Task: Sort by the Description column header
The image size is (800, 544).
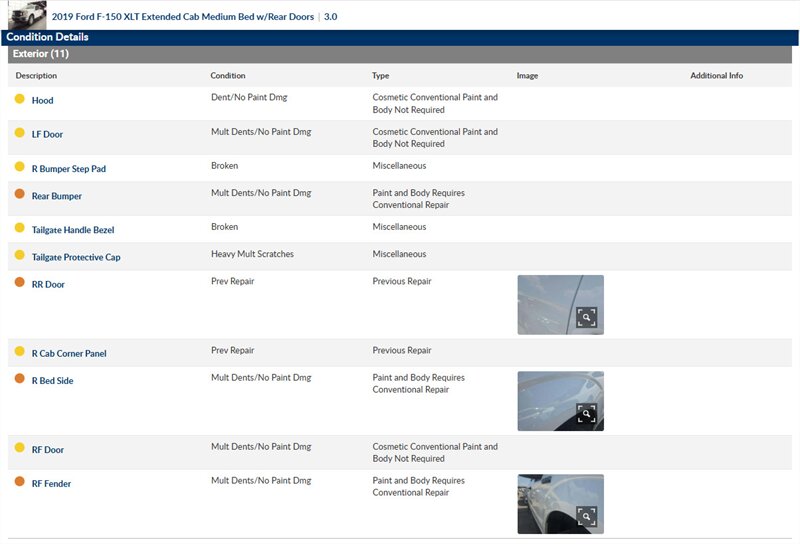Action: point(36,76)
